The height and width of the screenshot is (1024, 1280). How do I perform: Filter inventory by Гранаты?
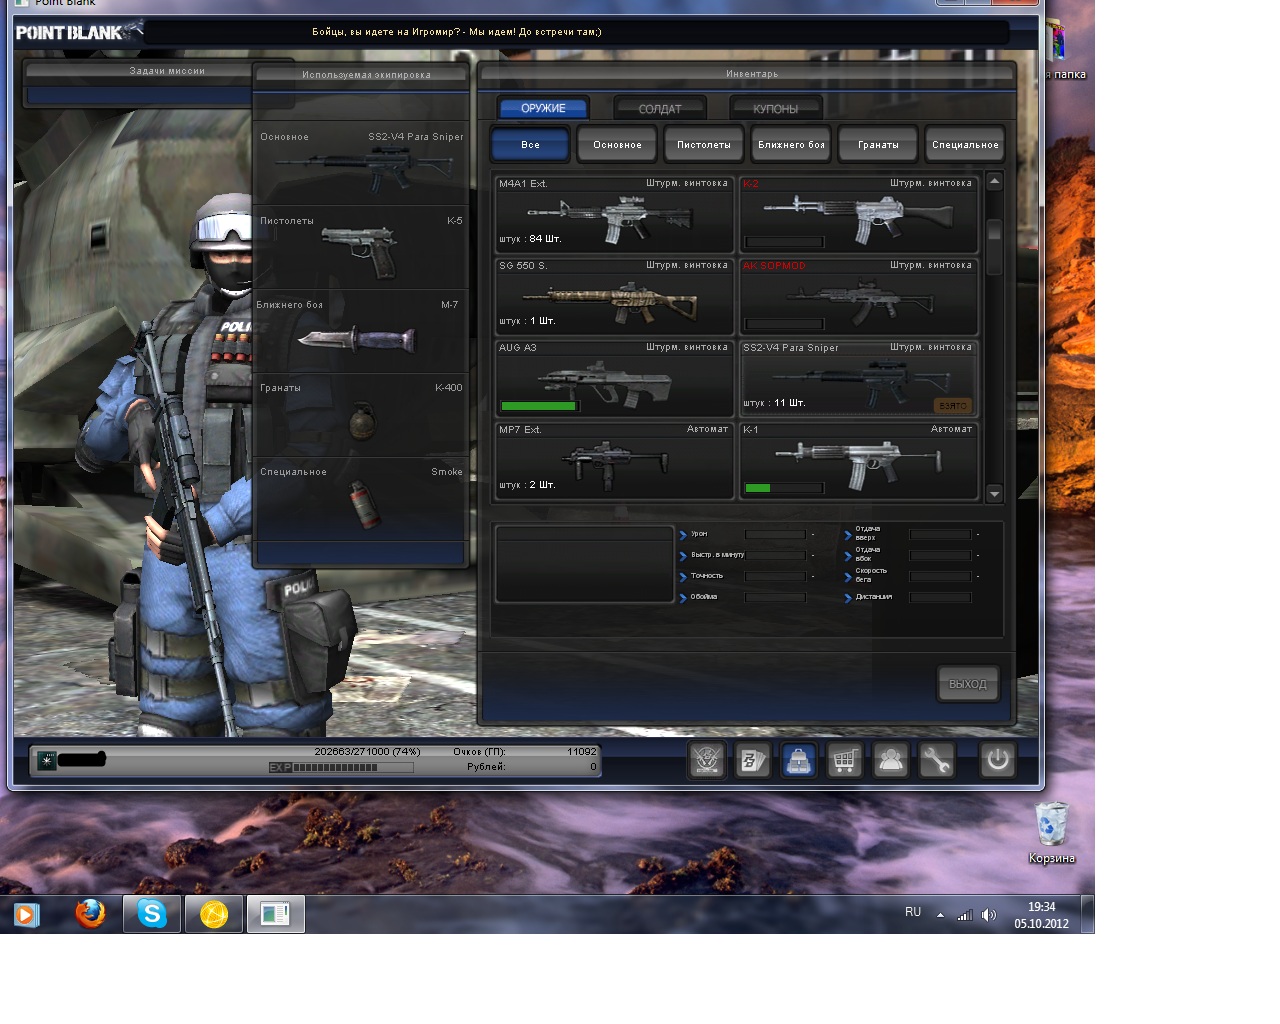click(878, 144)
